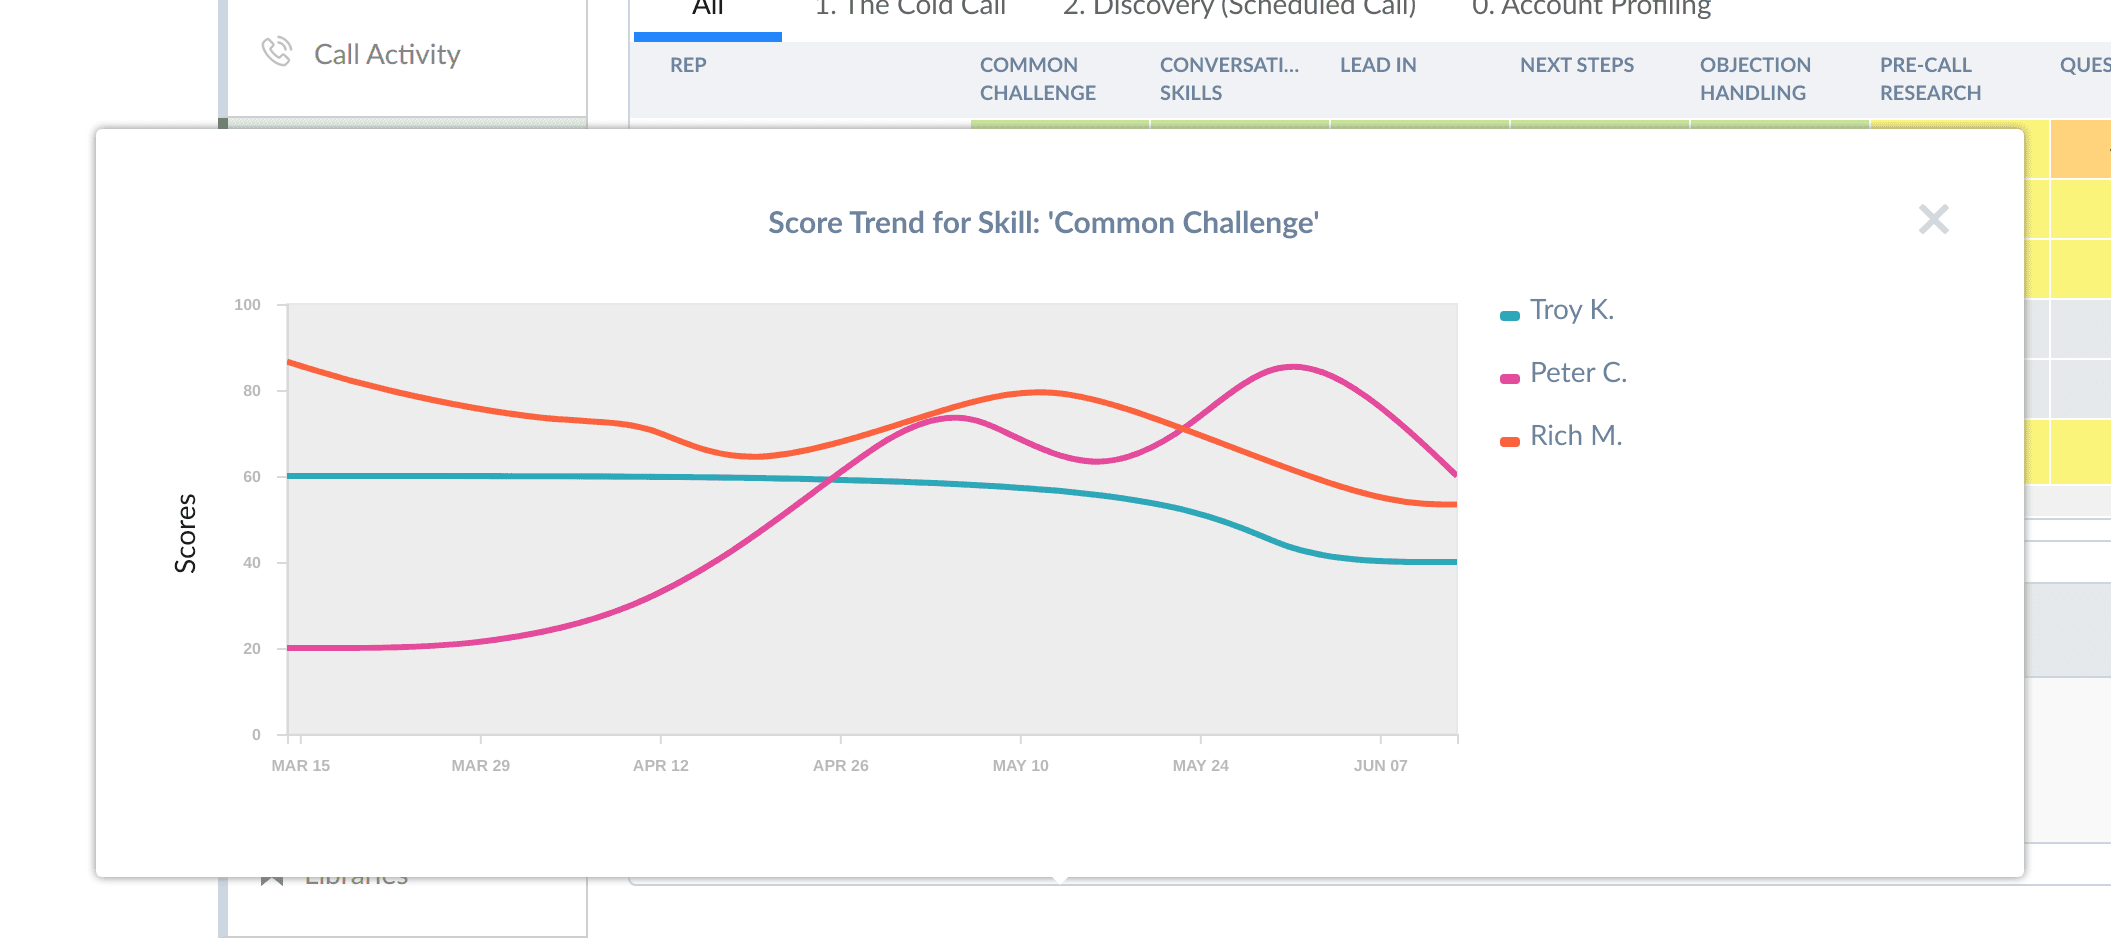
Task: Click the Call Activity phone icon
Action: (x=276, y=52)
